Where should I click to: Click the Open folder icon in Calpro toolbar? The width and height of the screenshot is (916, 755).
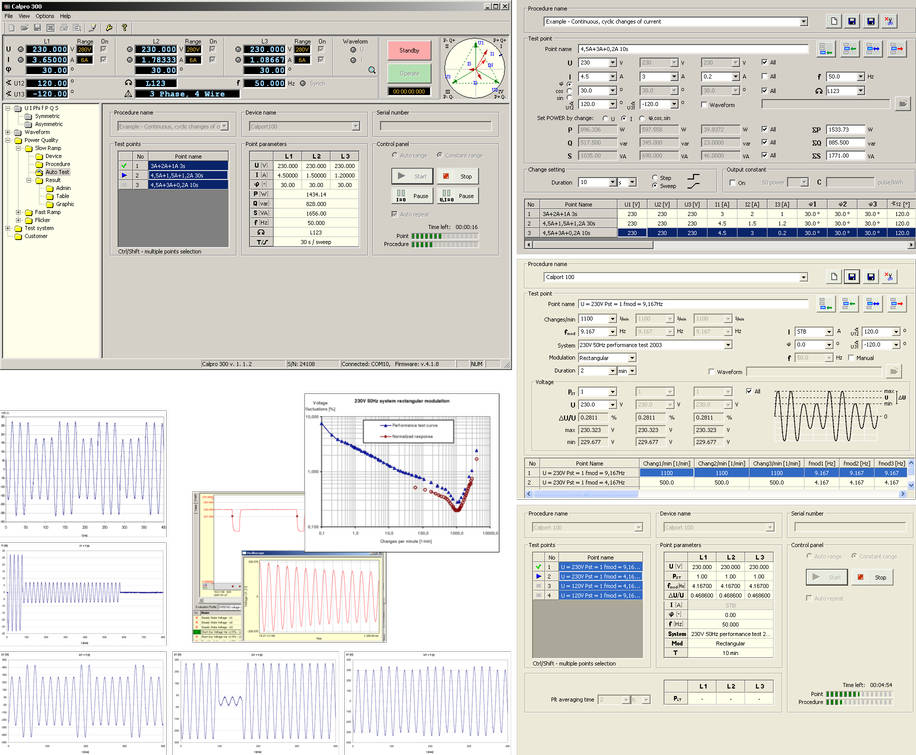coord(25,27)
